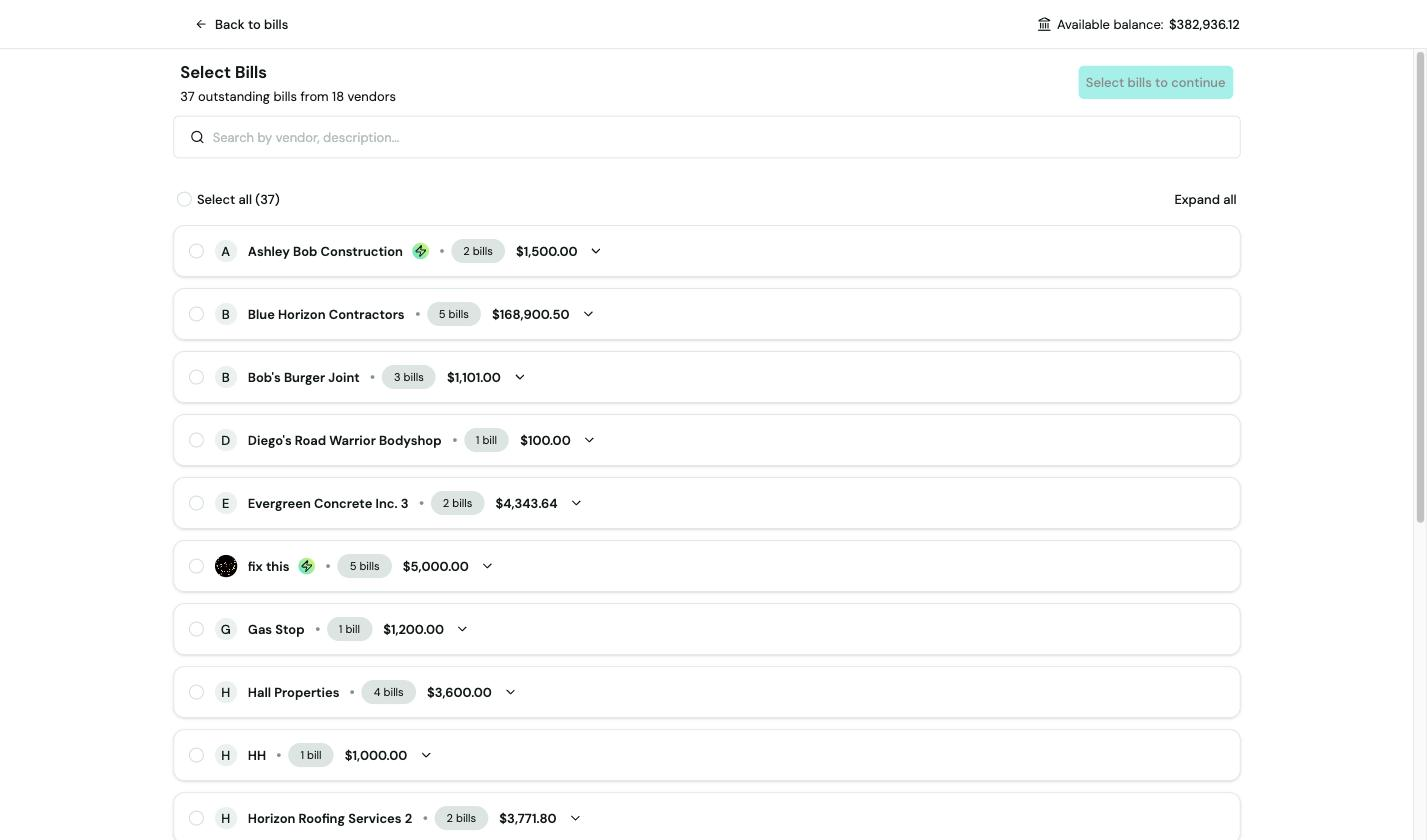Select the Evergreen Concrete Inc. 3 checkbox
The image size is (1427, 840).
196,503
